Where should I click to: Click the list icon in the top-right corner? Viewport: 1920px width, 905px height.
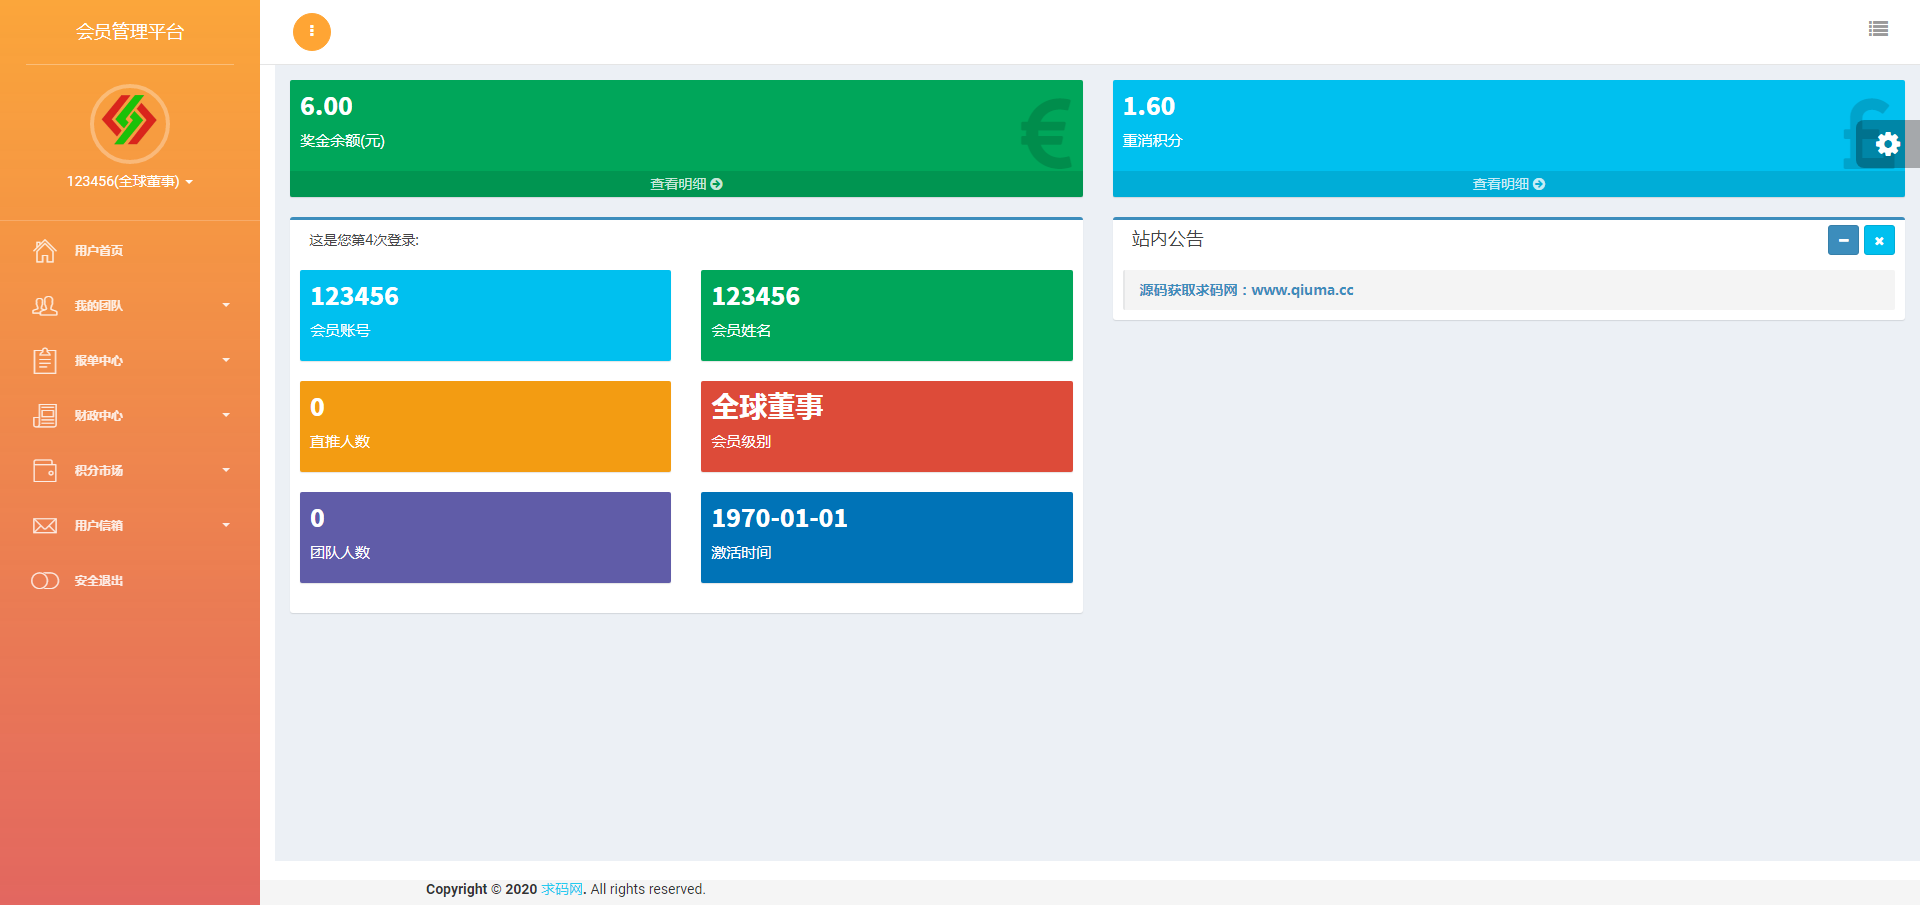tap(1878, 29)
